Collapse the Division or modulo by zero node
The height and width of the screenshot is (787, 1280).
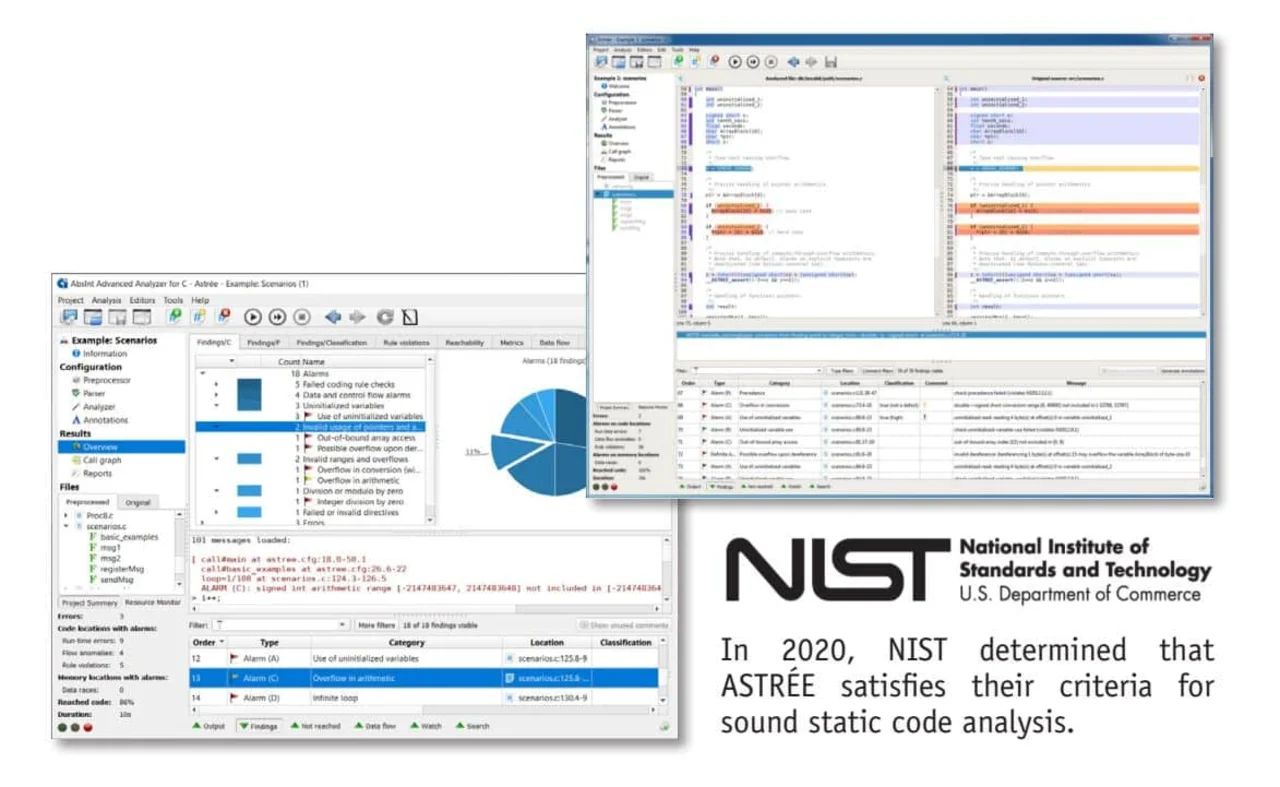217,491
